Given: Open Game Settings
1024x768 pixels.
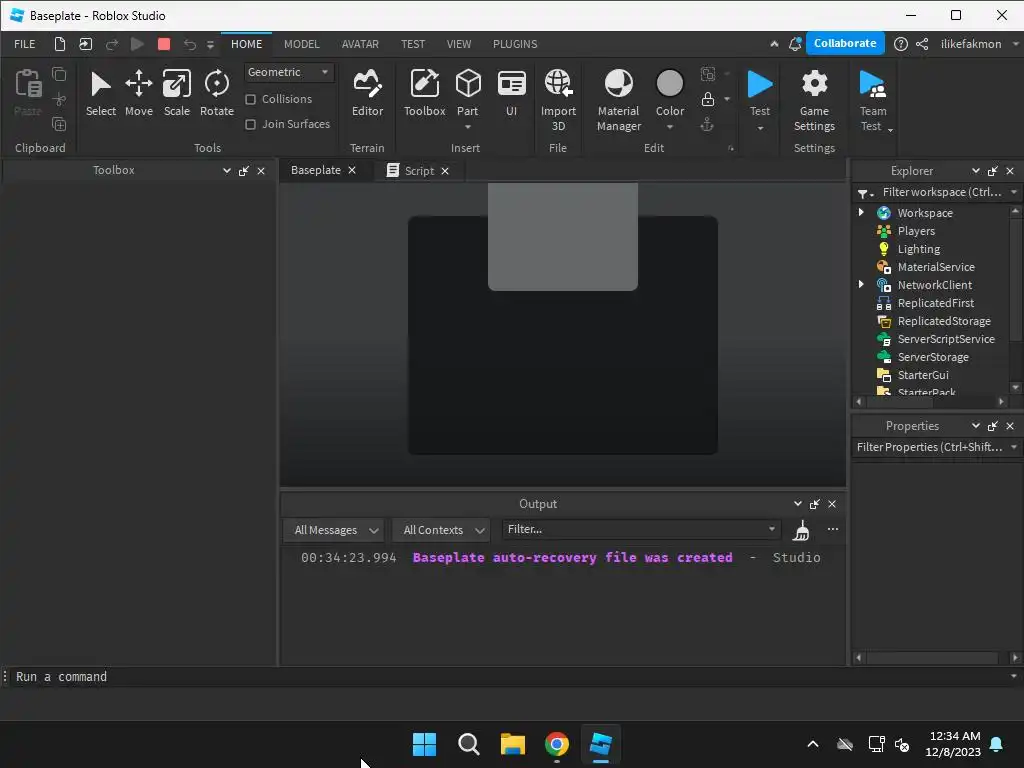Looking at the screenshot, I should (814, 101).
